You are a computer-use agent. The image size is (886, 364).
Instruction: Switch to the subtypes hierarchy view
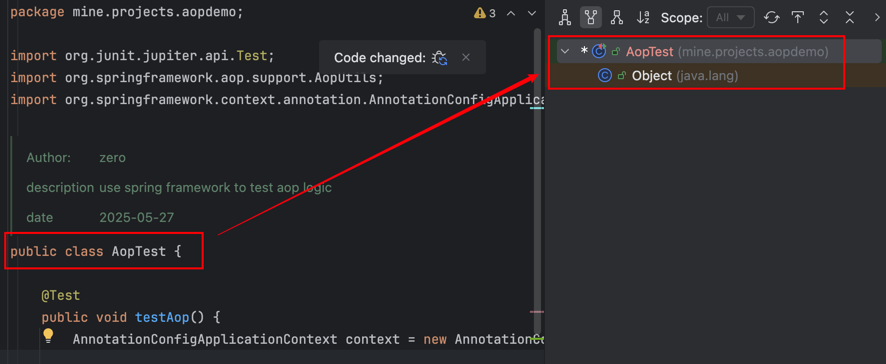617,18
